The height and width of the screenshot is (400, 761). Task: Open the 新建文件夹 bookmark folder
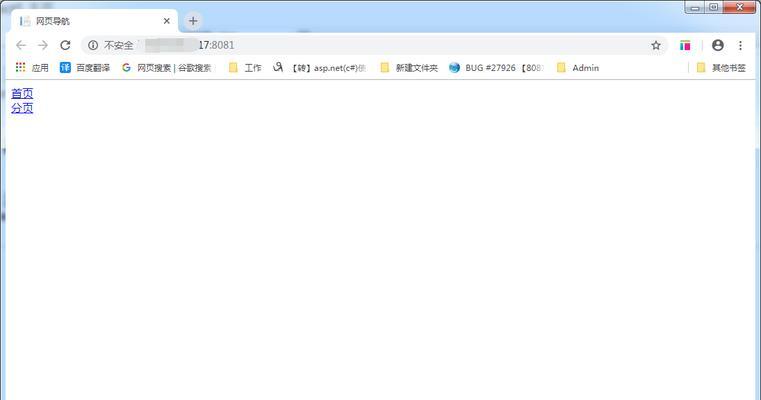tap(409, 68)
